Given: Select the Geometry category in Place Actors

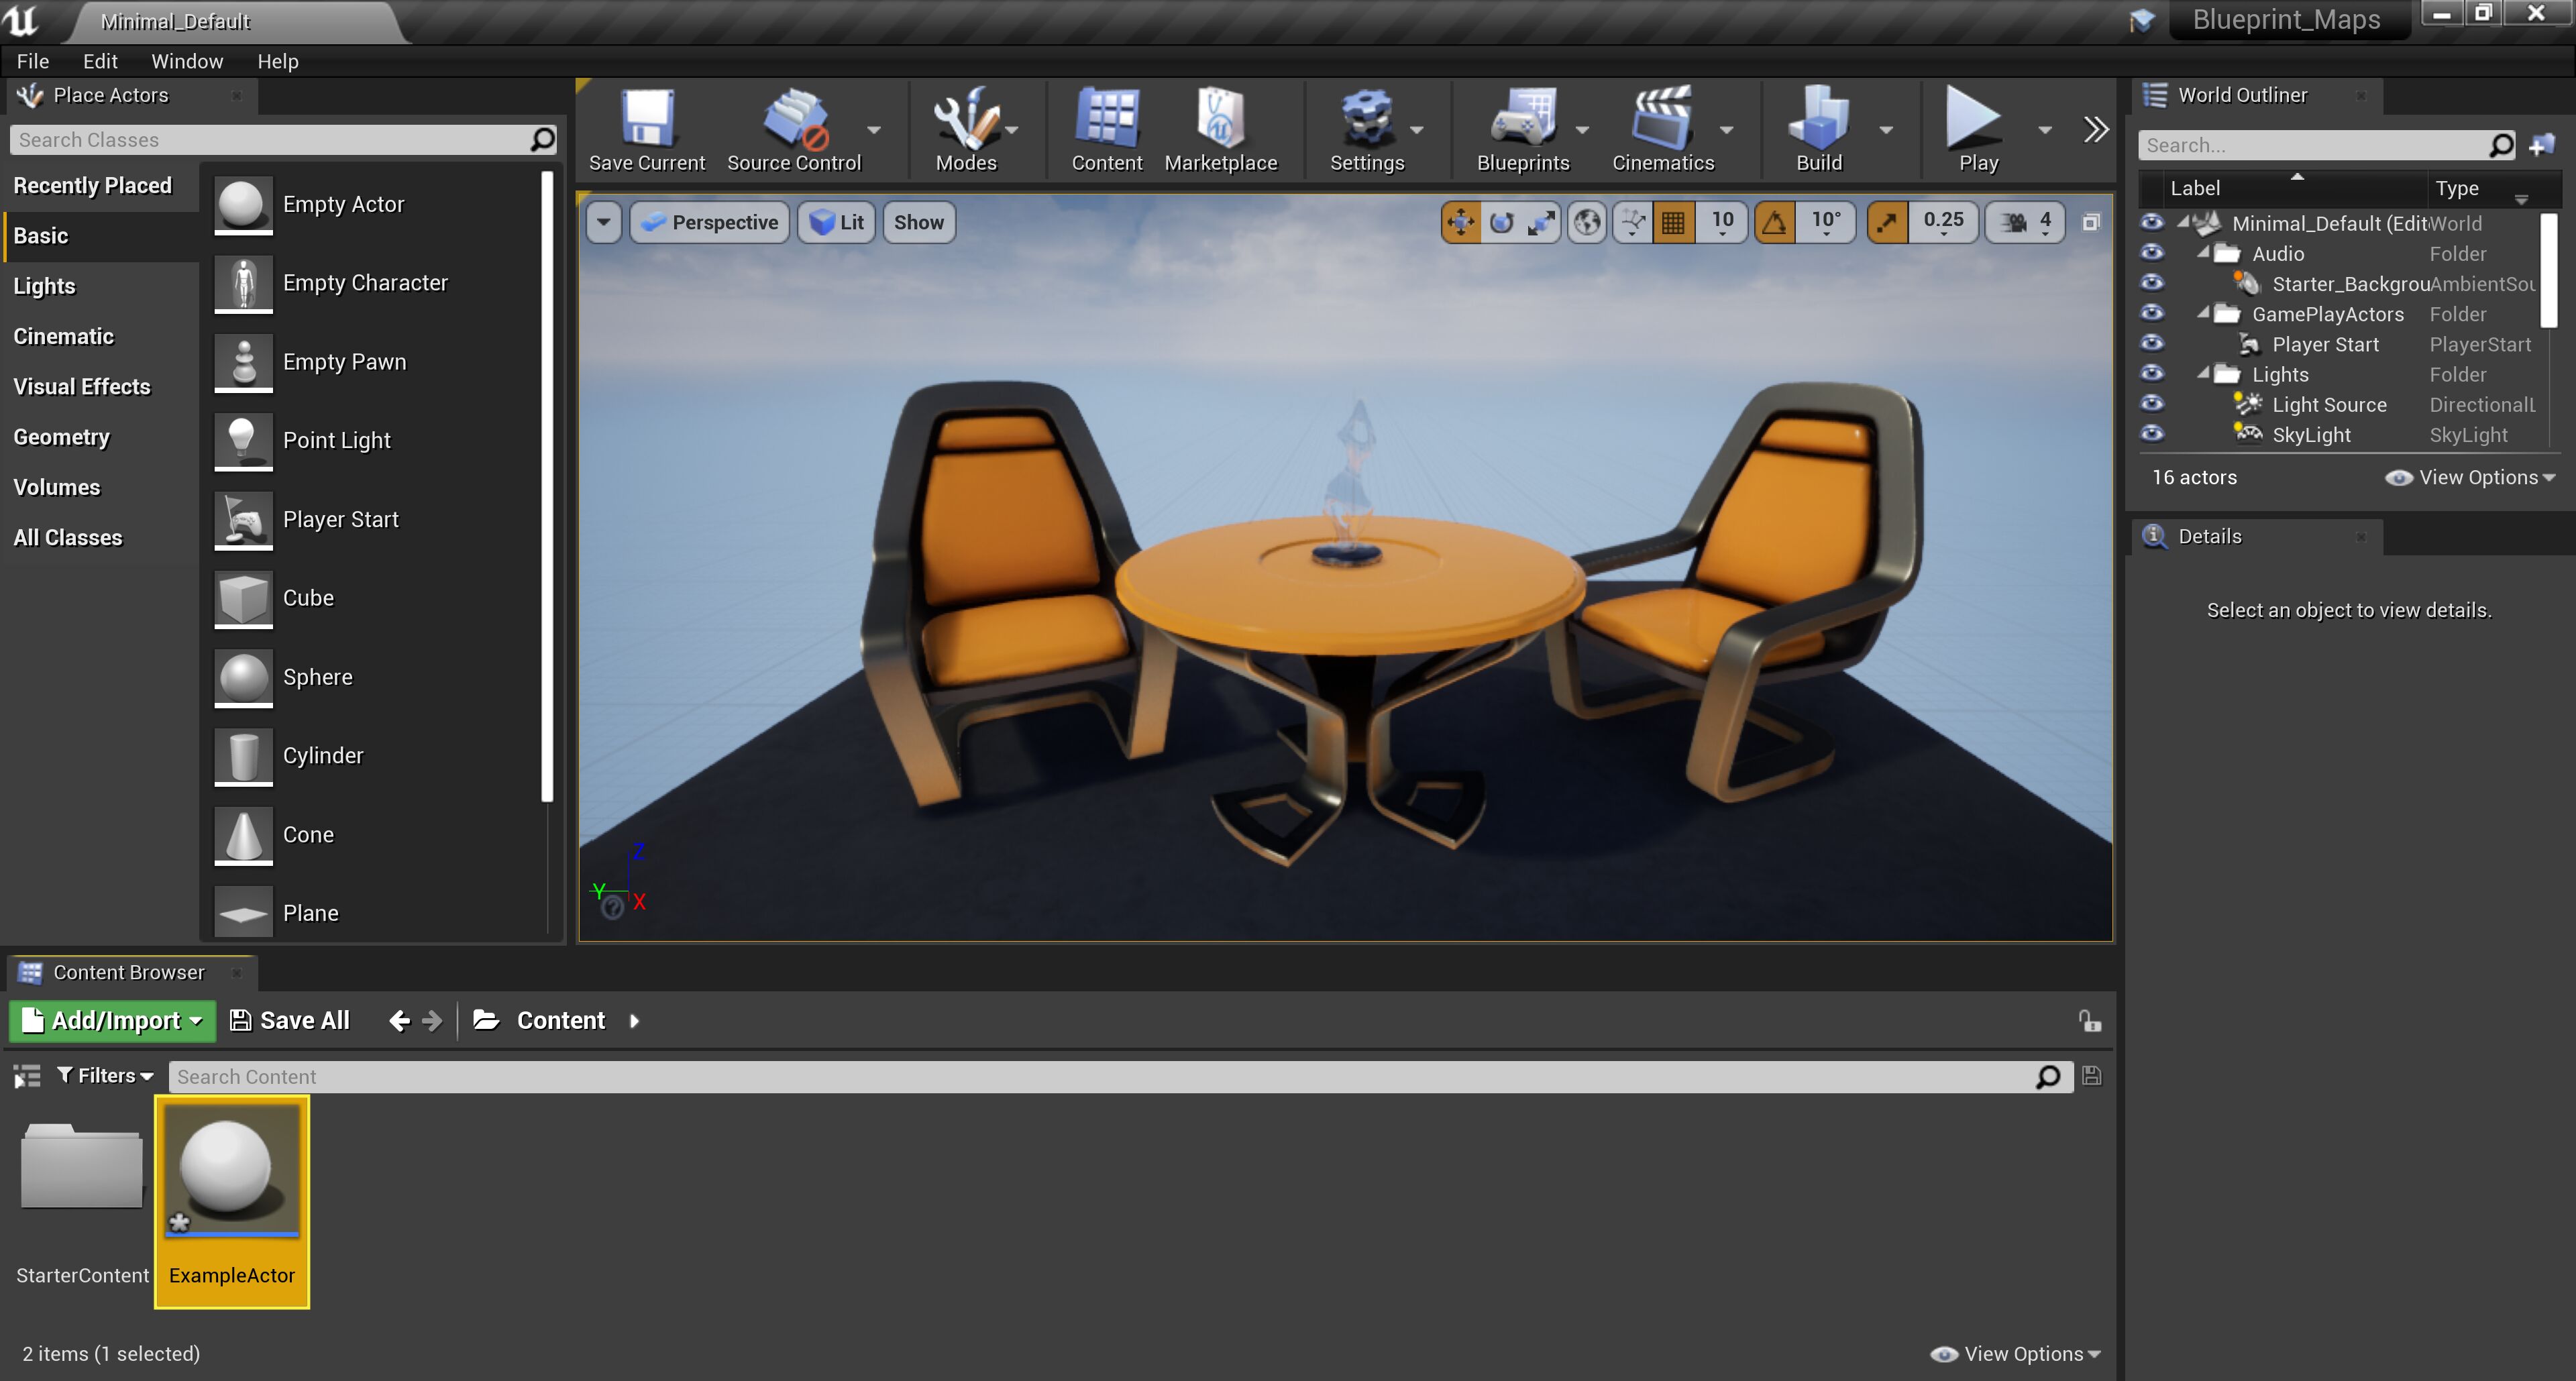Looking at the screenshot, I should (x=61, y=437).
